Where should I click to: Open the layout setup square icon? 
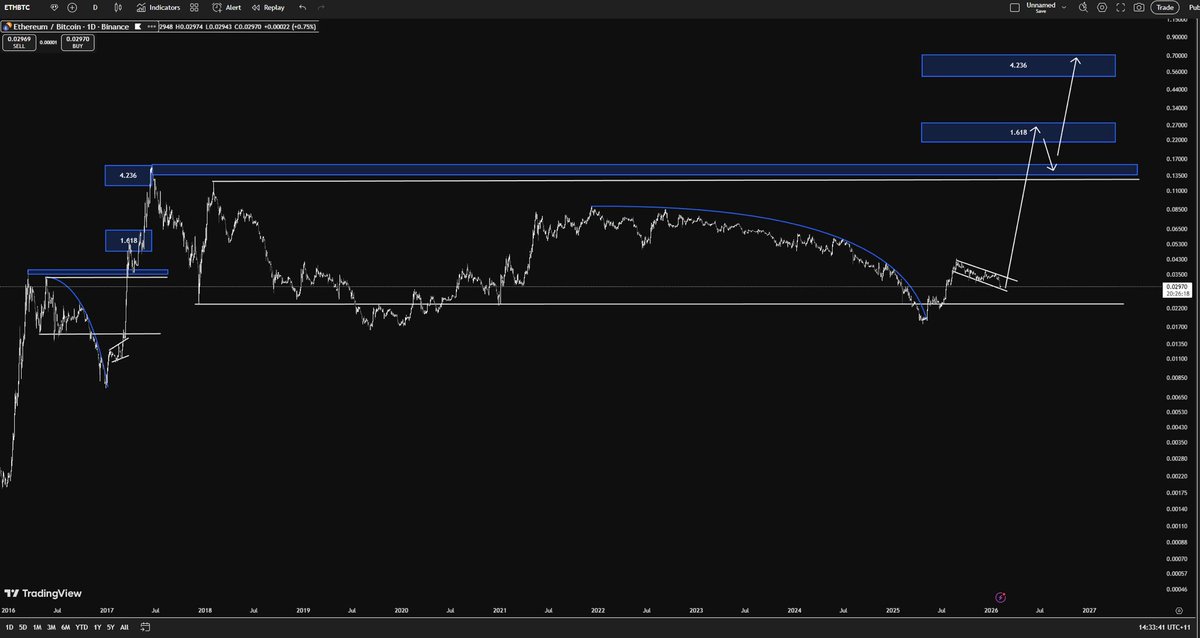pos(1016,7)
